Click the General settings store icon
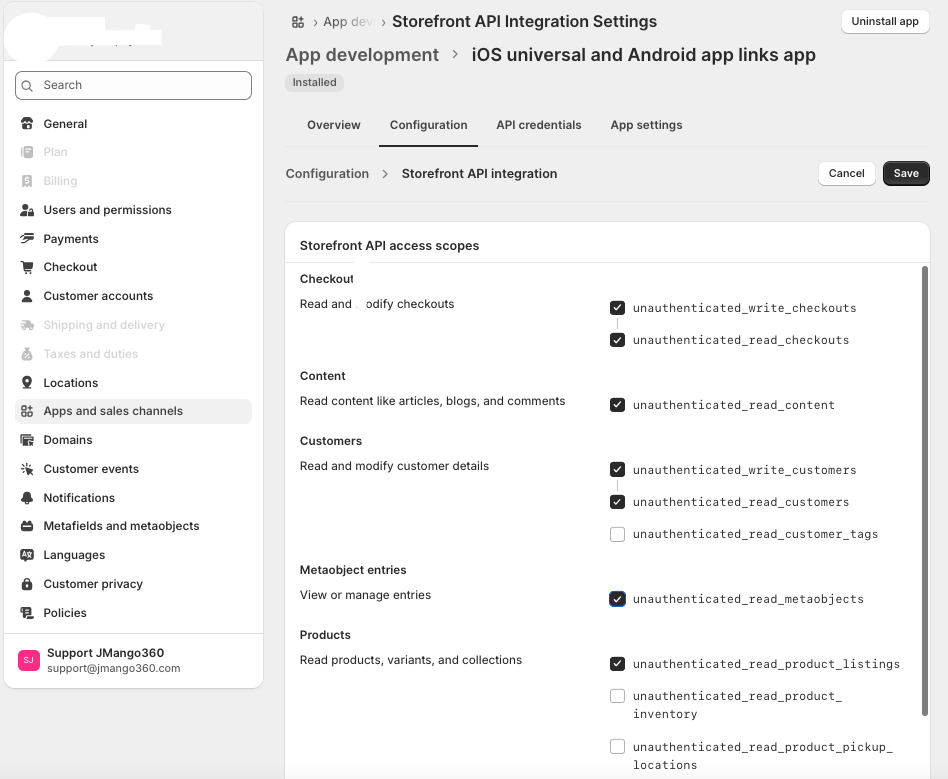This screenshot has height=779, width=948. coord(26,124)
